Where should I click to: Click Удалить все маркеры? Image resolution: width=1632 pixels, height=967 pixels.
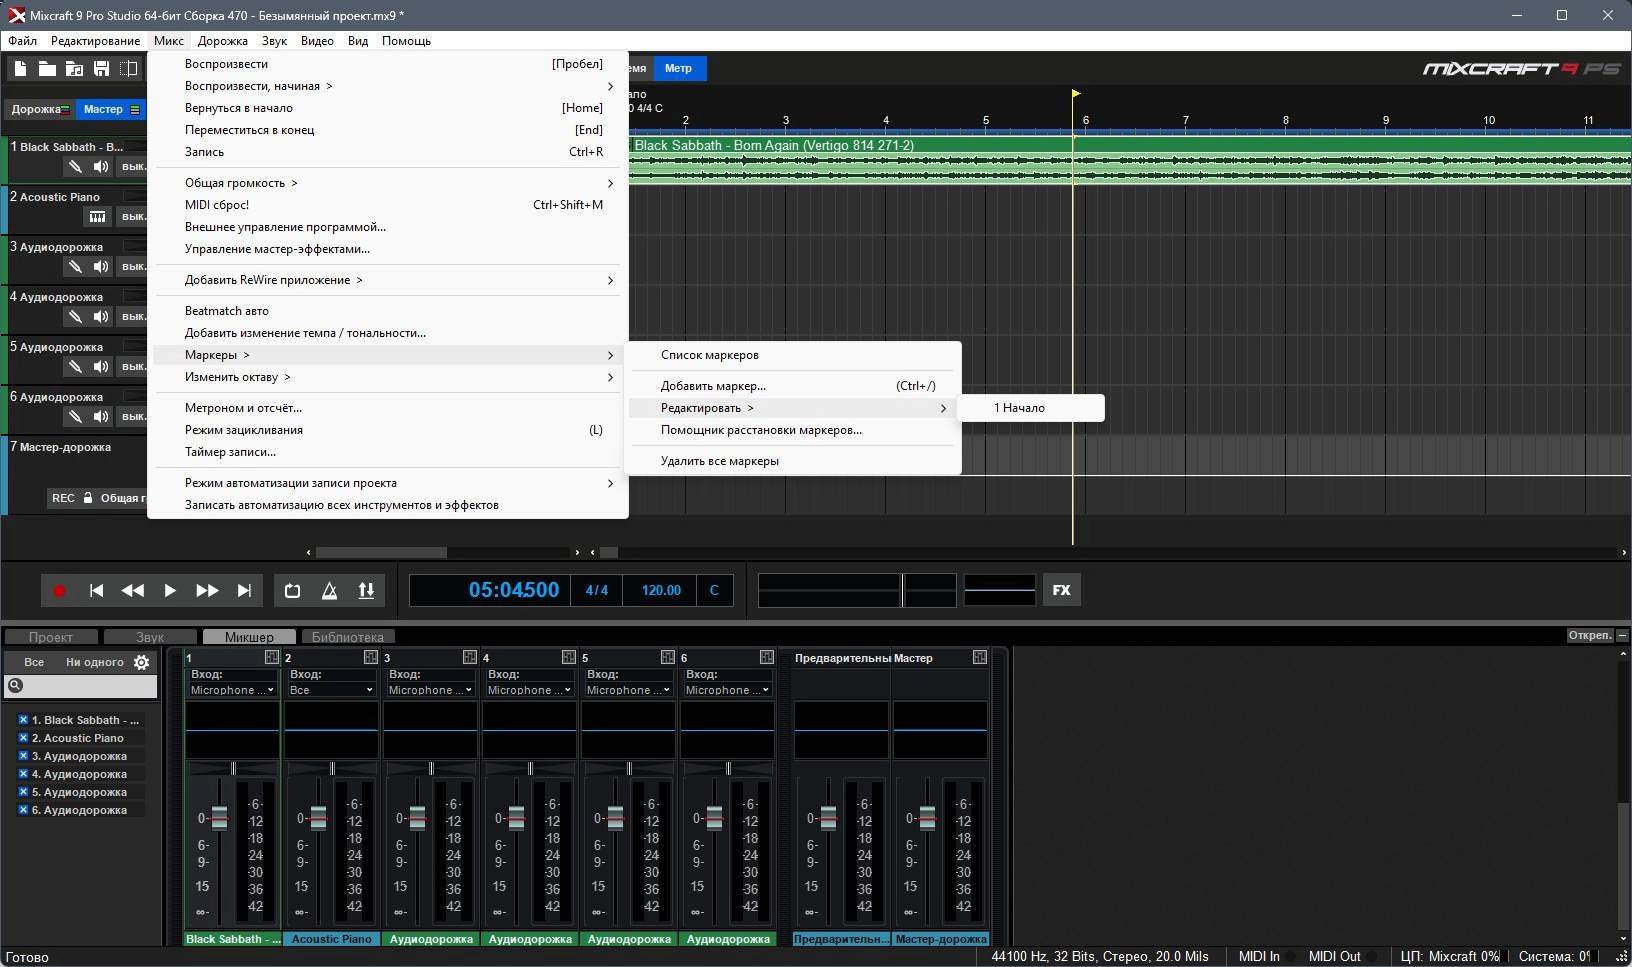[x=792, y=461]
